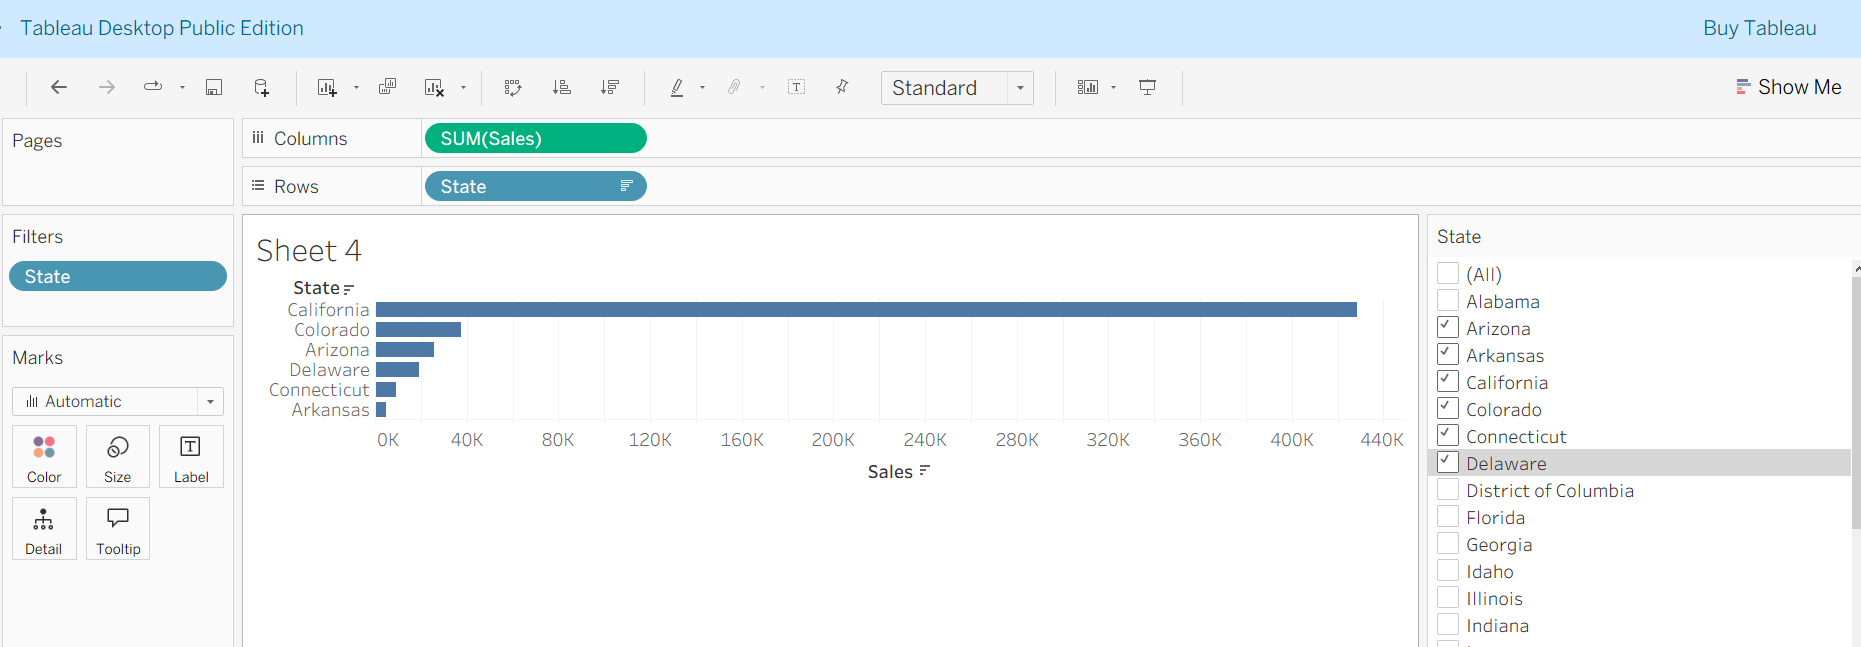Click the save workbook icon
The image size is (1861, 647).
point(214,87)
